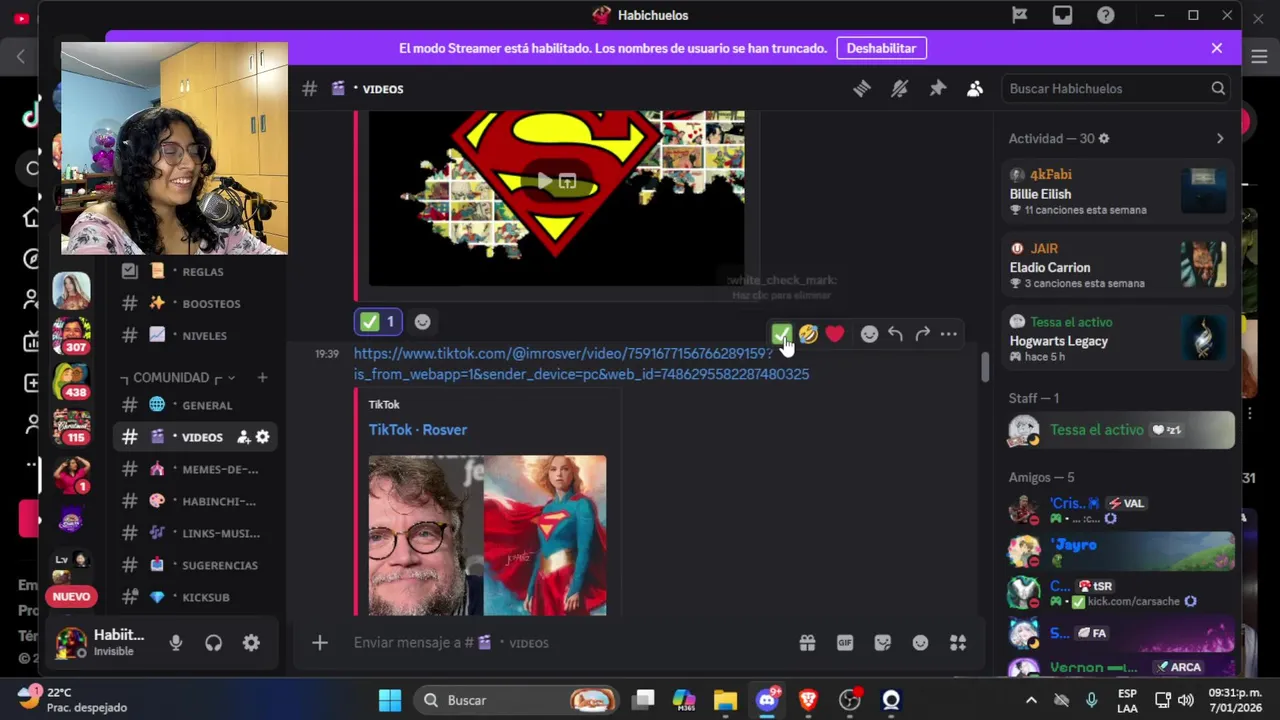Open the Apps launcher icon in message bar
1280x720 pixels.
(x=958, y=643)
